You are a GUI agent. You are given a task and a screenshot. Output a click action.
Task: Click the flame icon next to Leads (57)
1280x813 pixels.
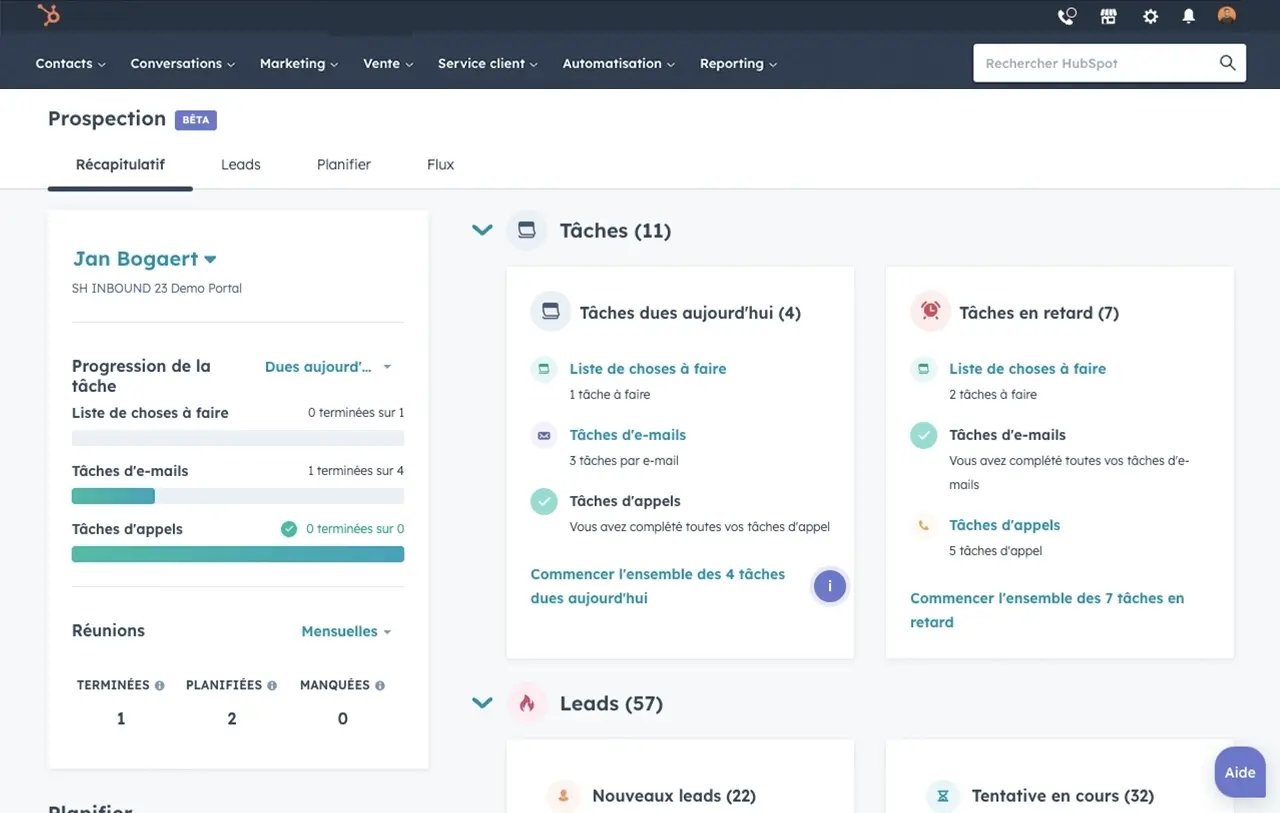pyautogui.click(x=526, y=703)
